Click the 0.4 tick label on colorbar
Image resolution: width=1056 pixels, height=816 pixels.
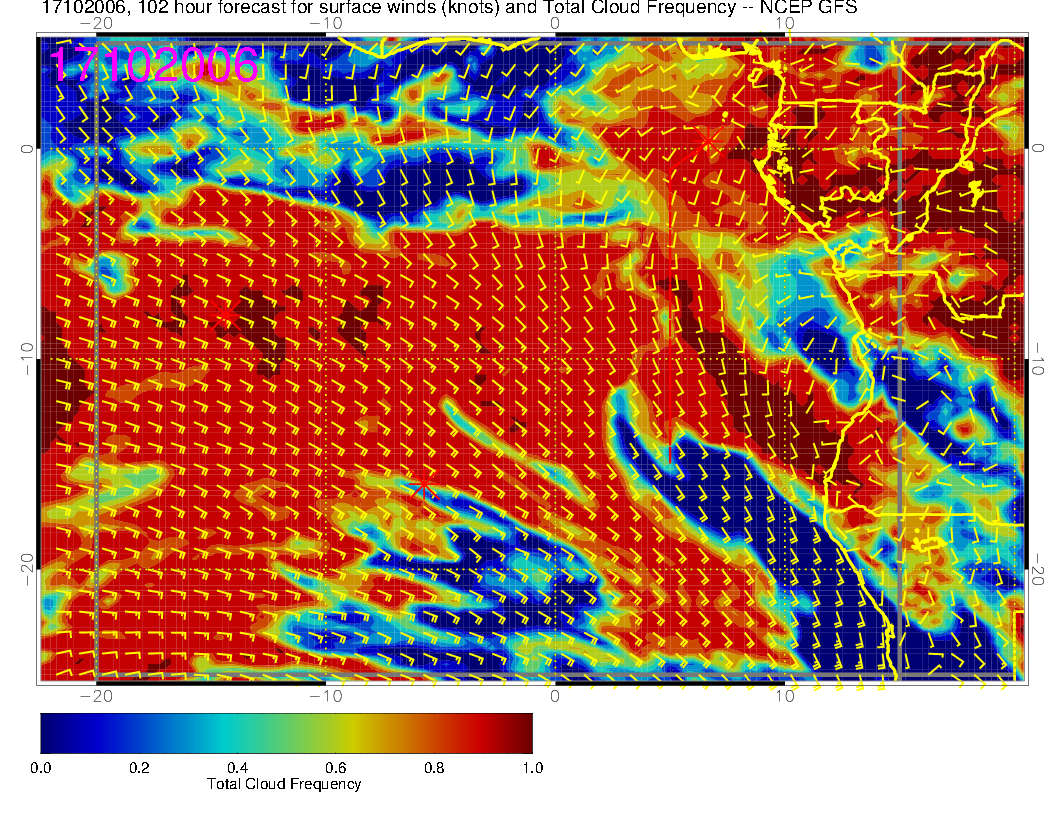237,768
